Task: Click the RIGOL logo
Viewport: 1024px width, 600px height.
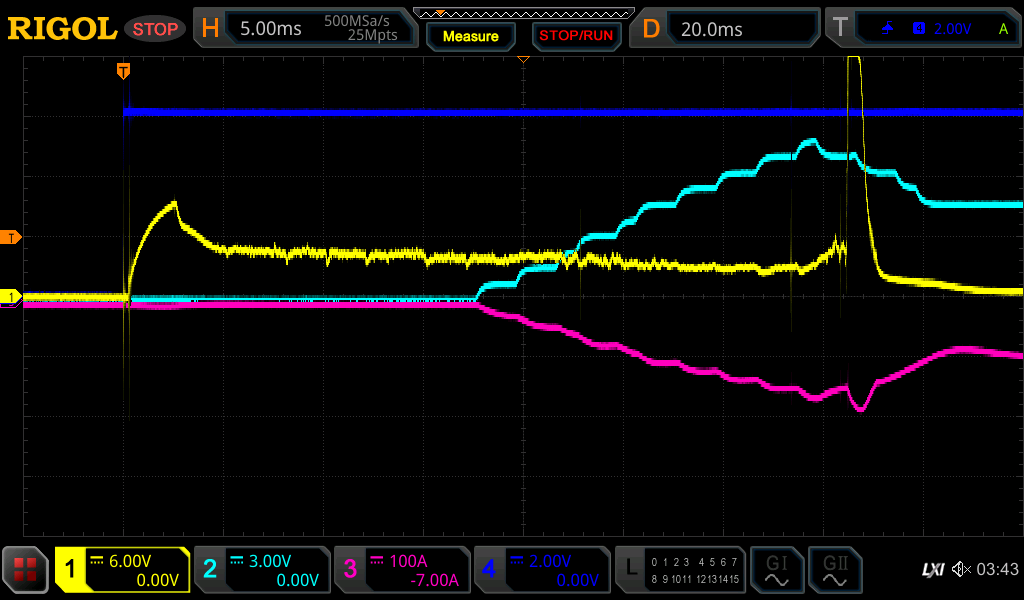Action: [x=62, y=29]
